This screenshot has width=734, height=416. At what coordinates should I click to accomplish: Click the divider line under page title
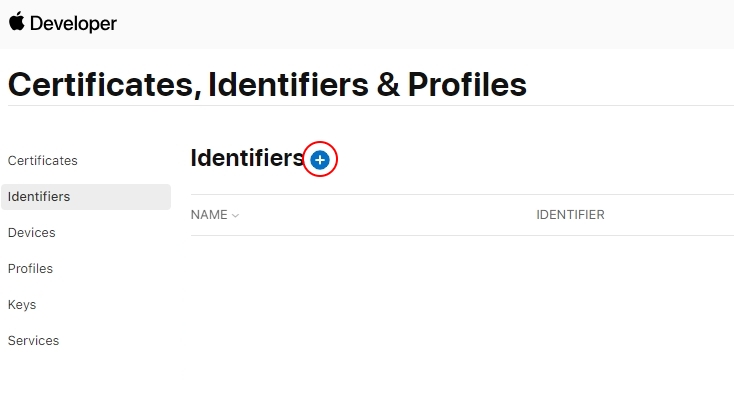coord(371,106)
